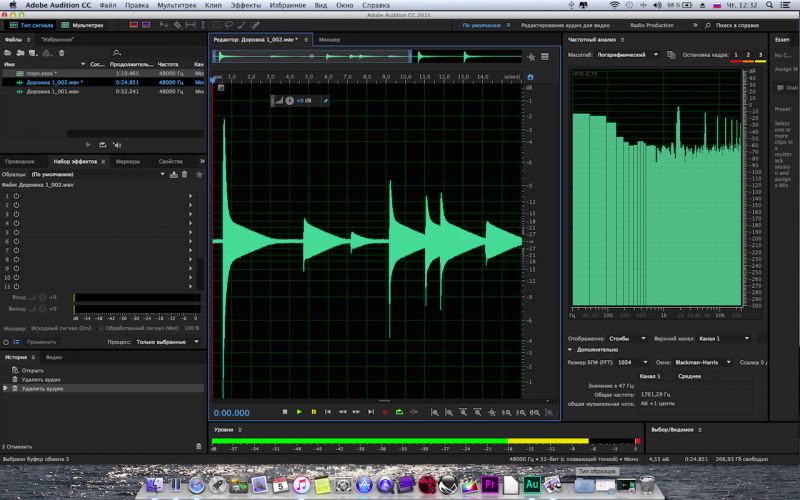This screenshot has width=800, height=500.
Task: Click scan hold button 1 in Частотный анализ
Action: [736, 55]
